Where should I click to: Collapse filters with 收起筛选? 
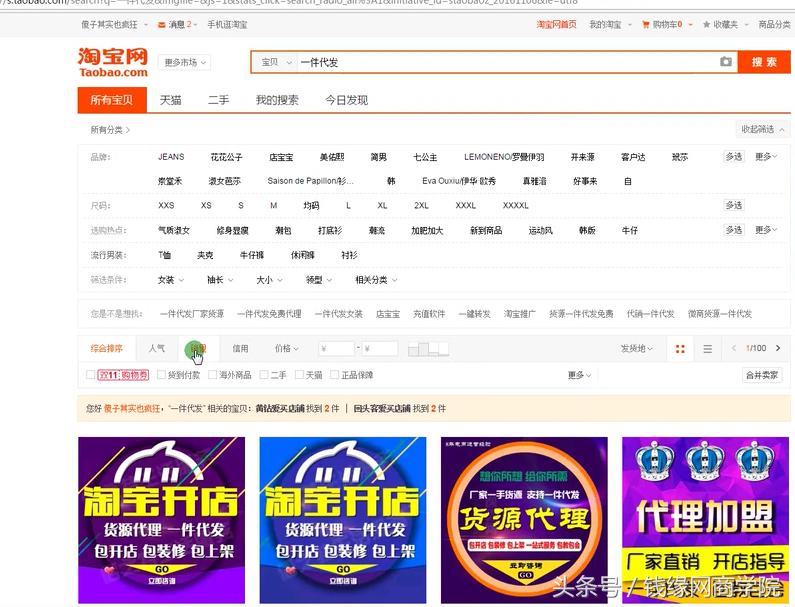click(x=763, y=129)
